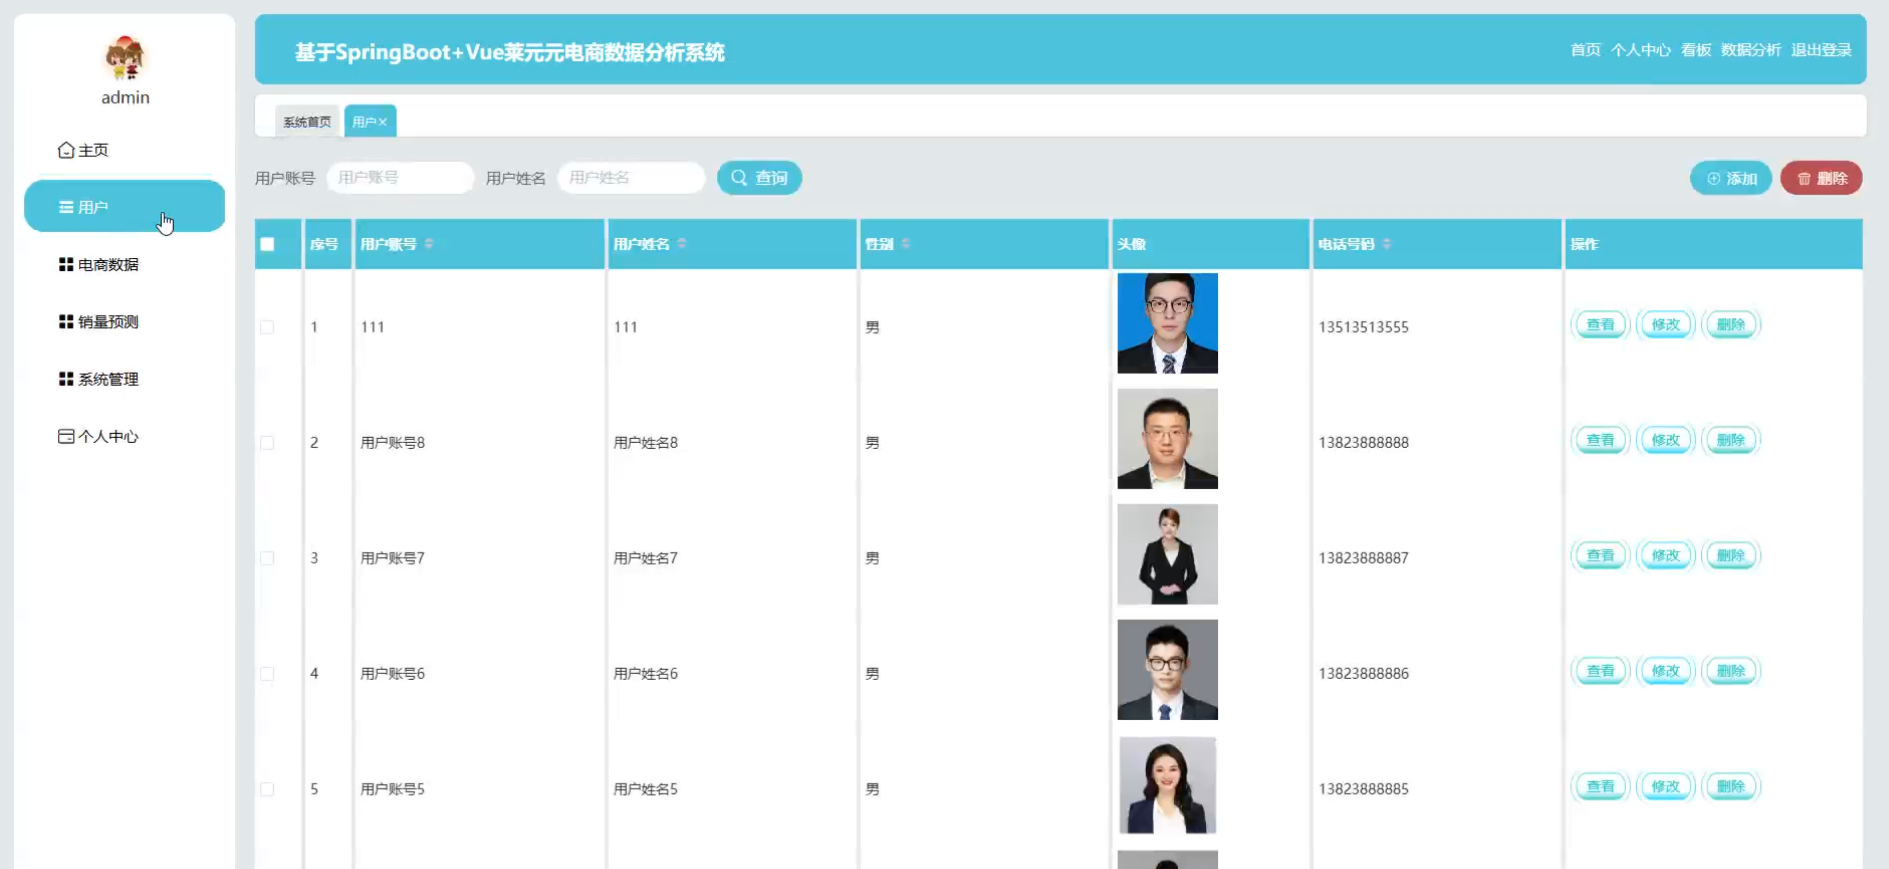The width and height of the screenshot is (1889, 869).
Task: Click 删除 in 用户账号7 row
Action: pos(1731,556)
